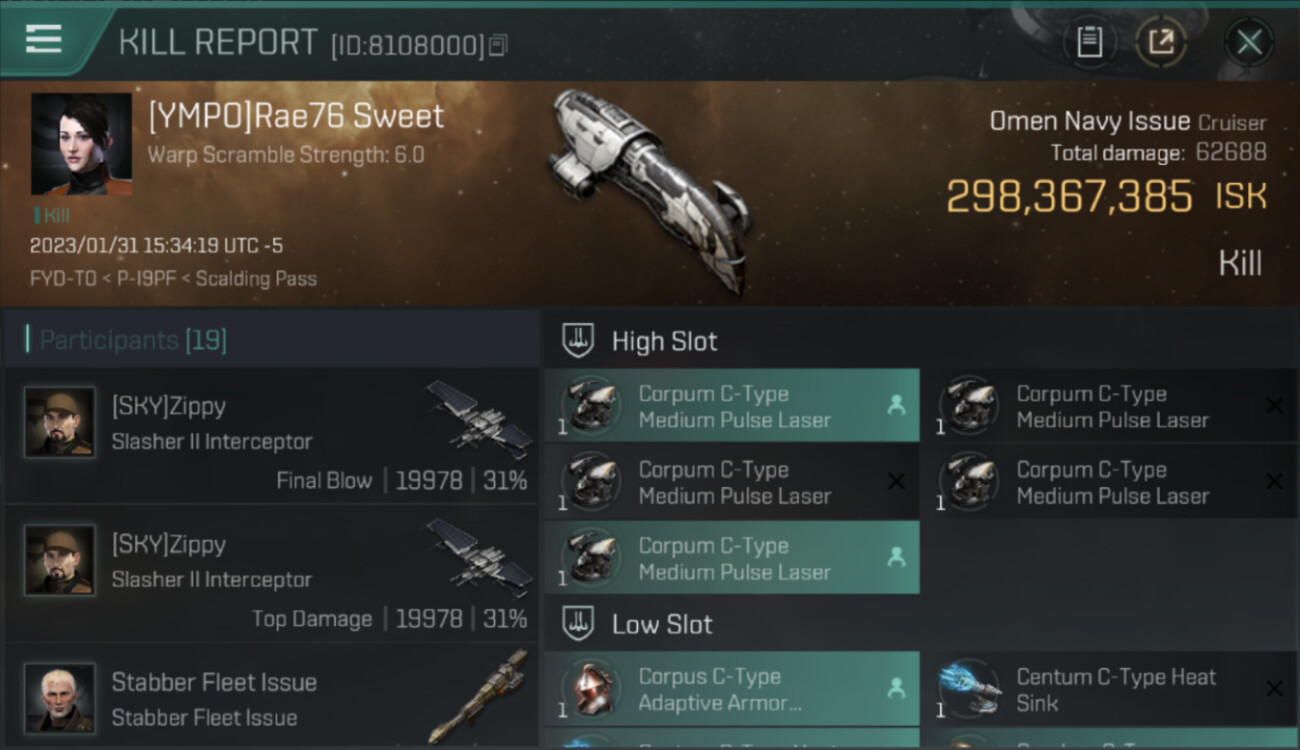This screenshot has width=1300, height=750.
Task: Select Zippy's Top Damage participant entry
Action: tap(271, 574)
